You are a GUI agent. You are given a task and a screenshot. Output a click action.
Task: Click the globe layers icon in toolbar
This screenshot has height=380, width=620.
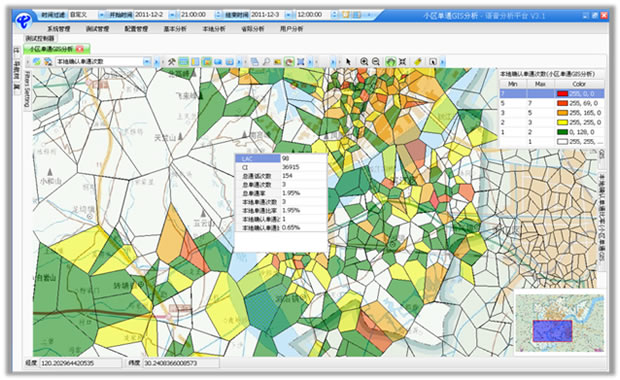pos(37,61)
